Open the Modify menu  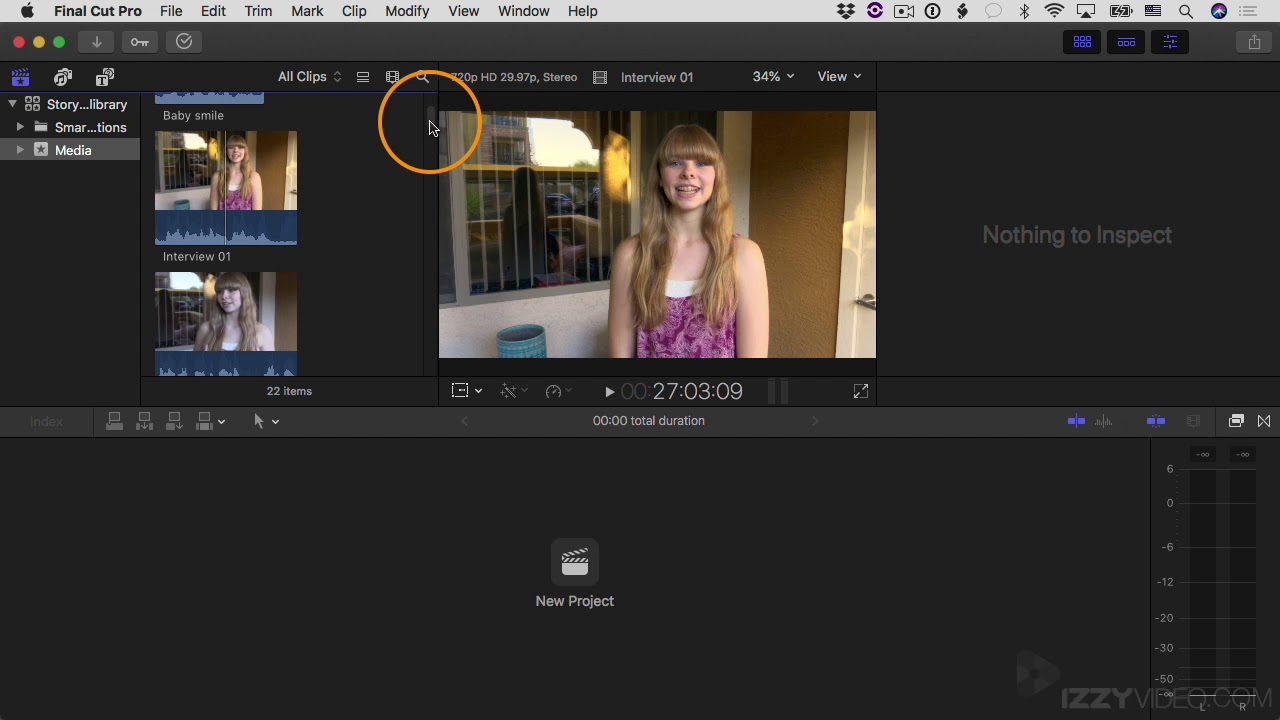click(407, 11)
